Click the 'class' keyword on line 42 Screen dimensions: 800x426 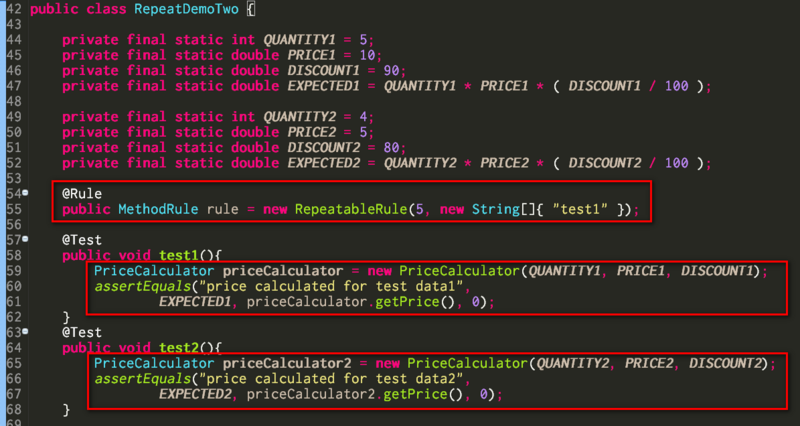(106, 10)
